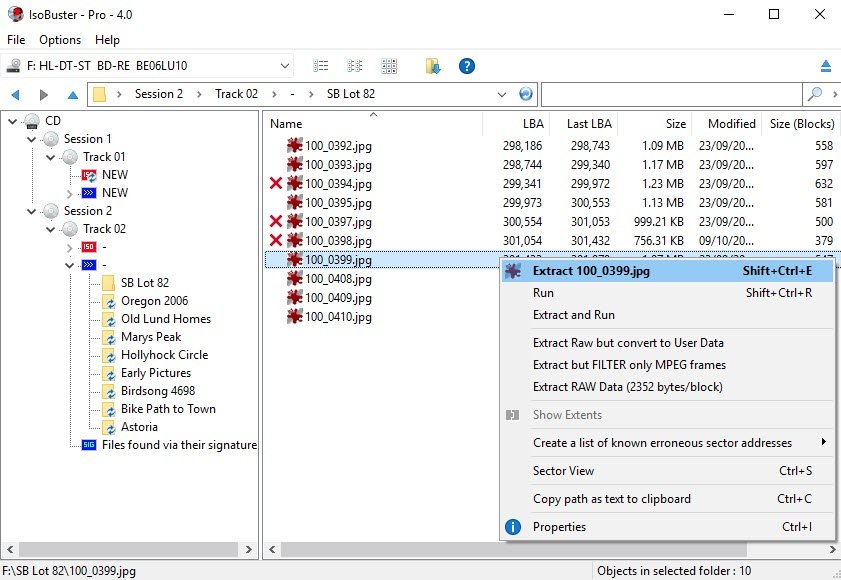Select file 100_0408.jpg
The width and height of the screenshot is (841, 580).
pos(338,279)
